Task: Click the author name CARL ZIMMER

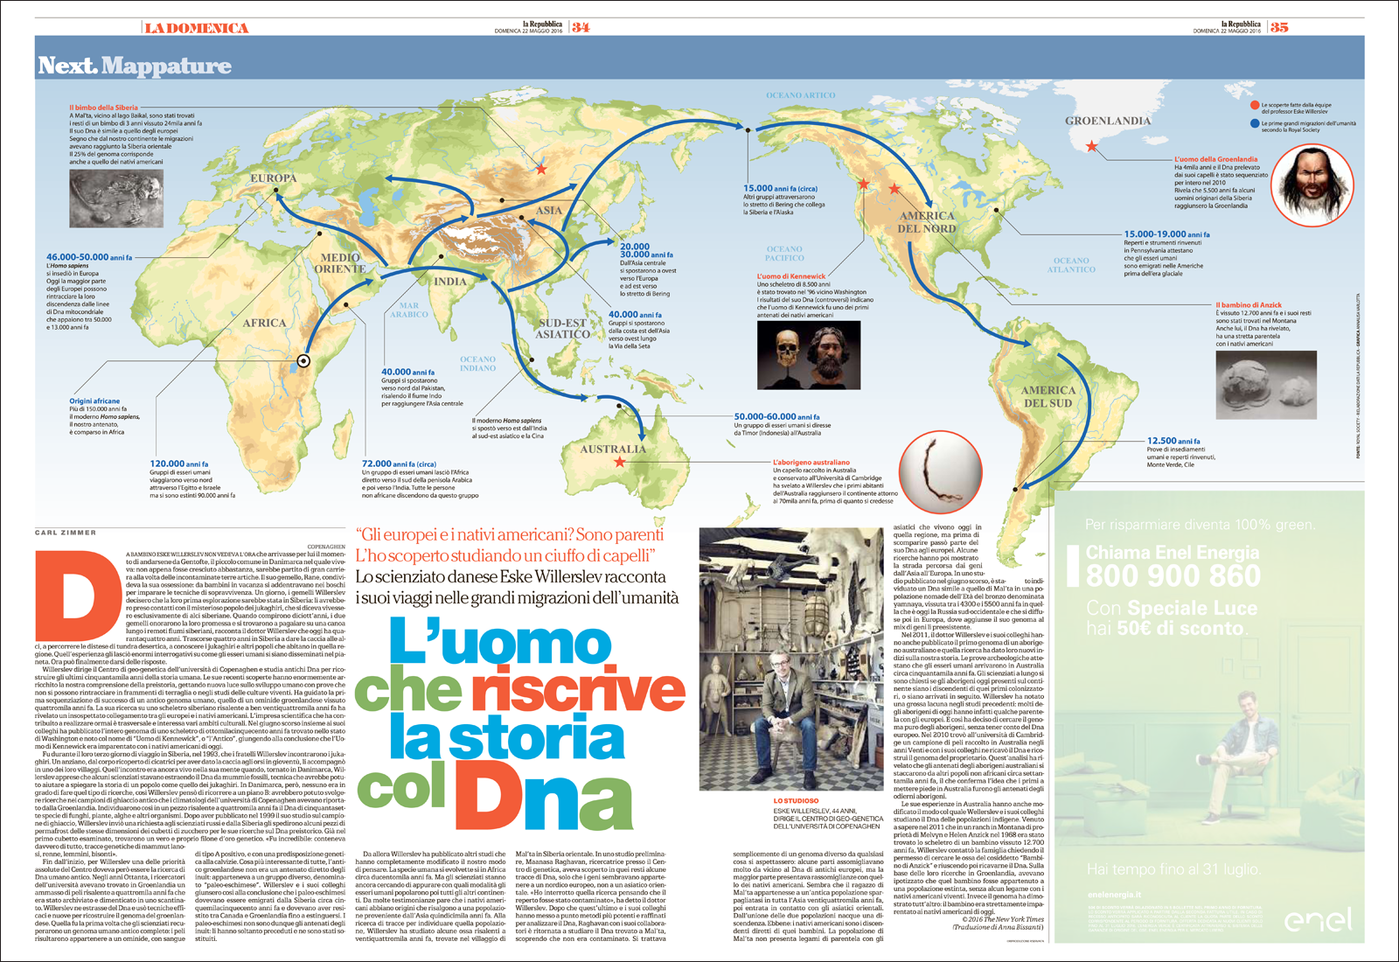Action: click(65, 533)
